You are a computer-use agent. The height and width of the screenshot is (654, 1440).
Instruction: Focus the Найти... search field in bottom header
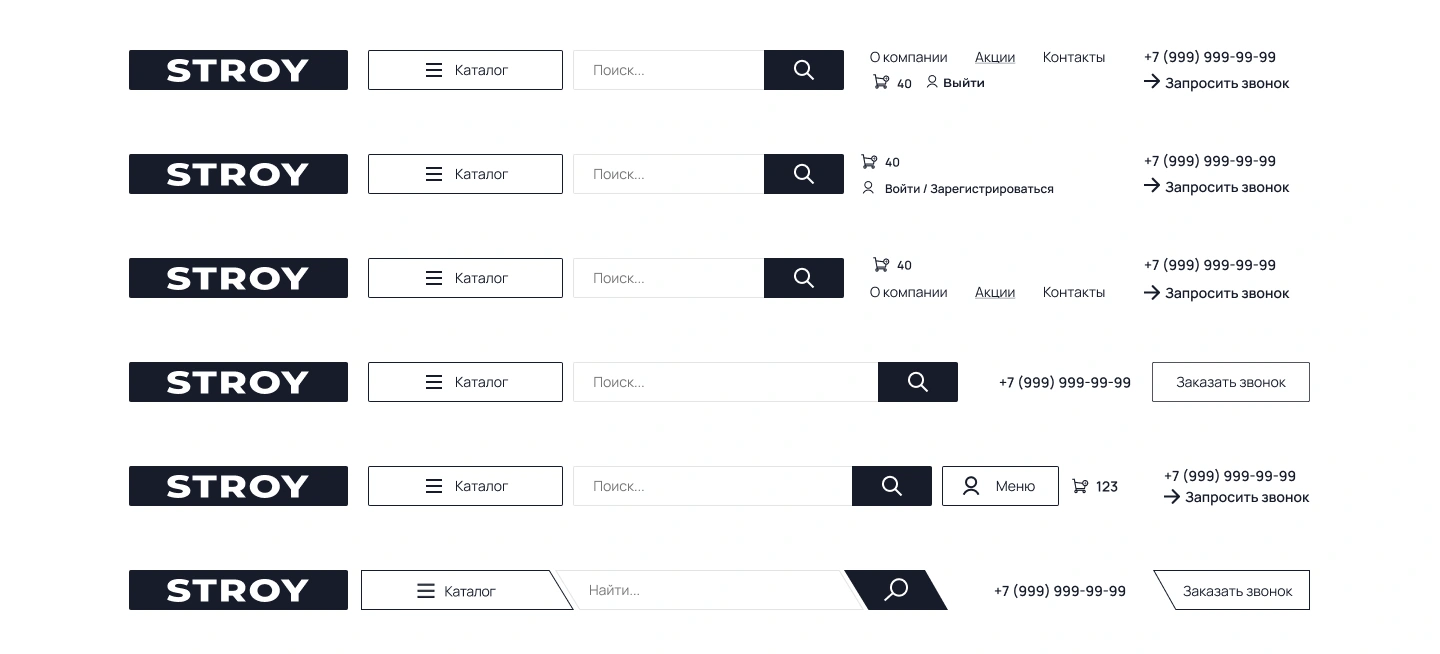[711, 590]
